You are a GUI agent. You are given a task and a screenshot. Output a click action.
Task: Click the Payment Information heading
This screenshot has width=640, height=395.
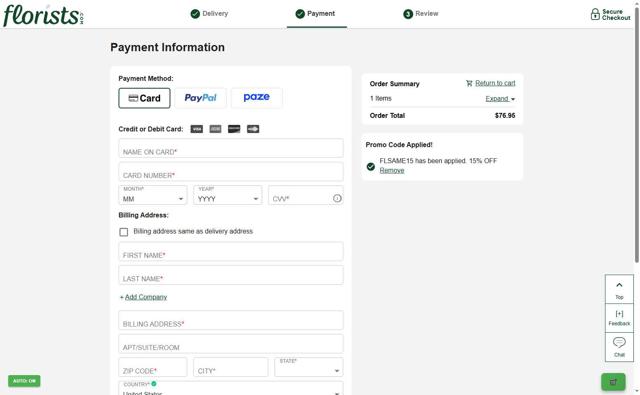pos(167,47)
